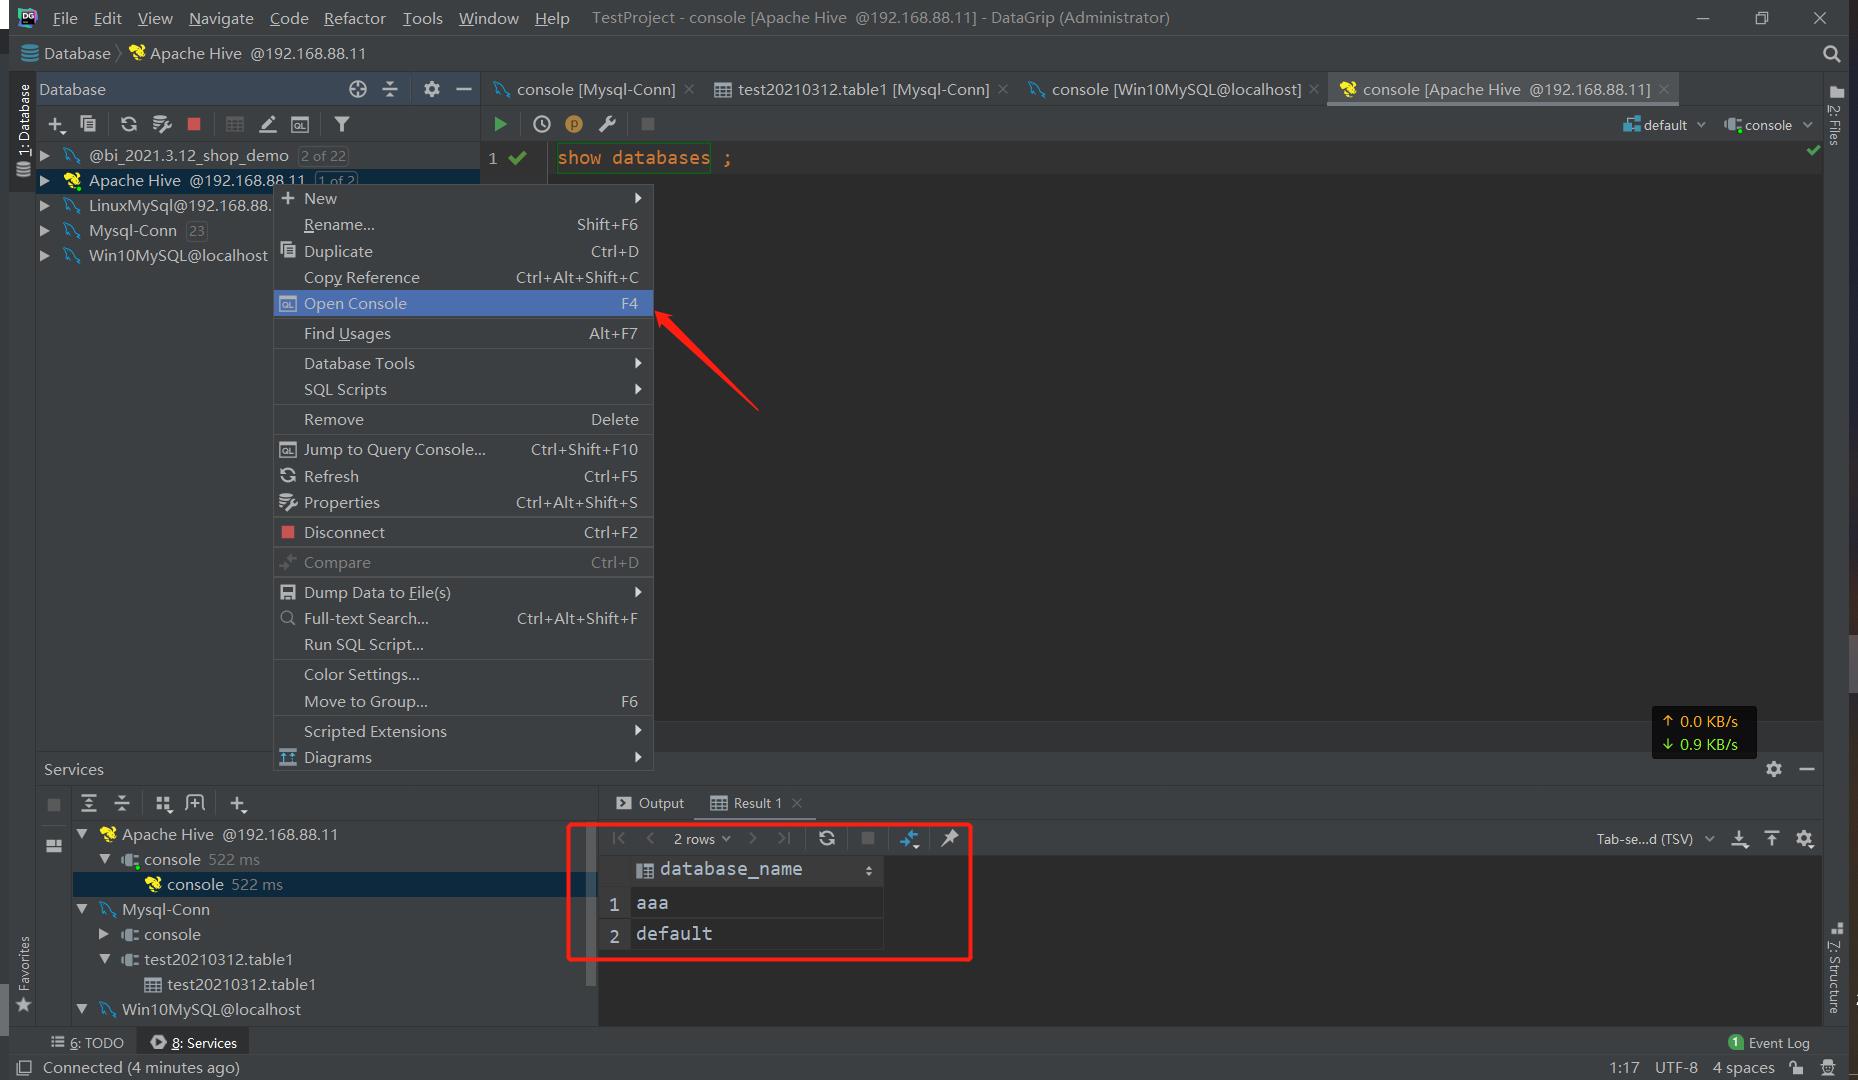
Task: Collapse Apache Hive node in Services tree
Action: (83, 834)
